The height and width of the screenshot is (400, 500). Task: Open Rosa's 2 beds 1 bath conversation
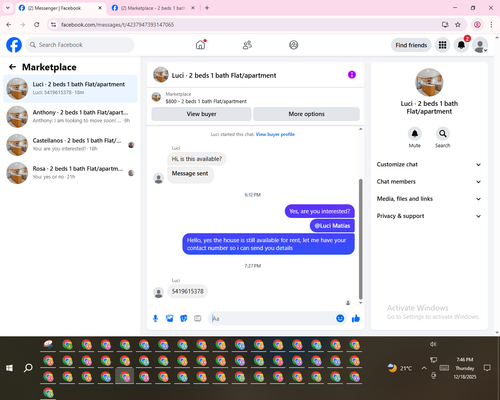click(70, 173)
